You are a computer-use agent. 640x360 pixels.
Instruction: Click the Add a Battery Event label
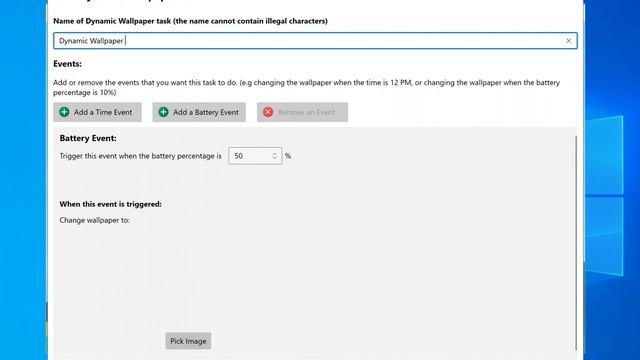pyautogui.click(x=206, y=112)
